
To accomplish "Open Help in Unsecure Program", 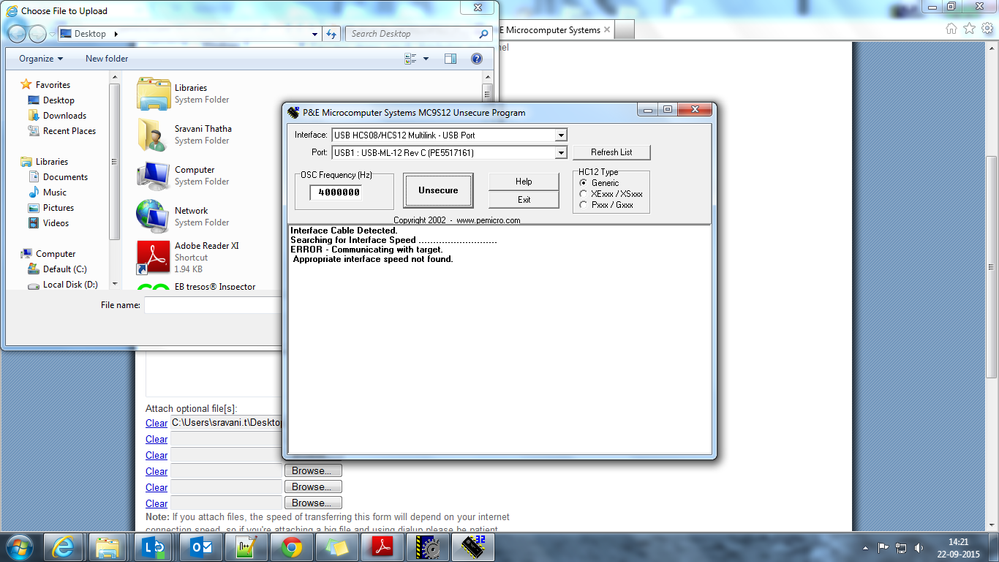I will point(524,182).
